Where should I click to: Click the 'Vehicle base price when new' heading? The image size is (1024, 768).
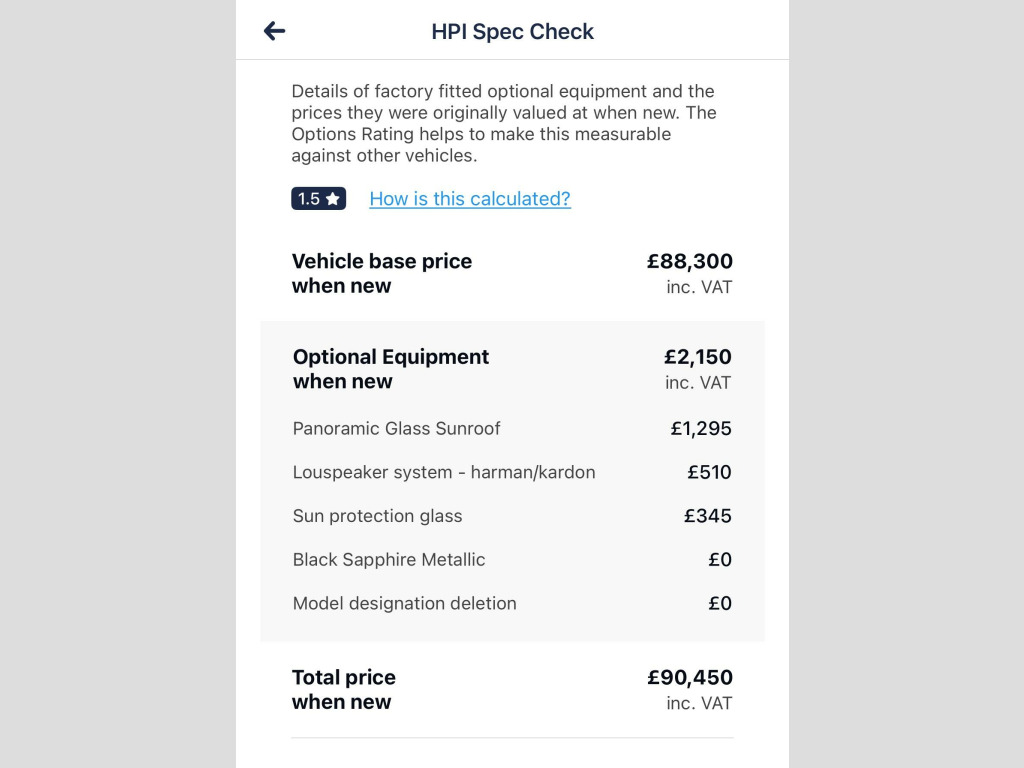coord(381,273)
